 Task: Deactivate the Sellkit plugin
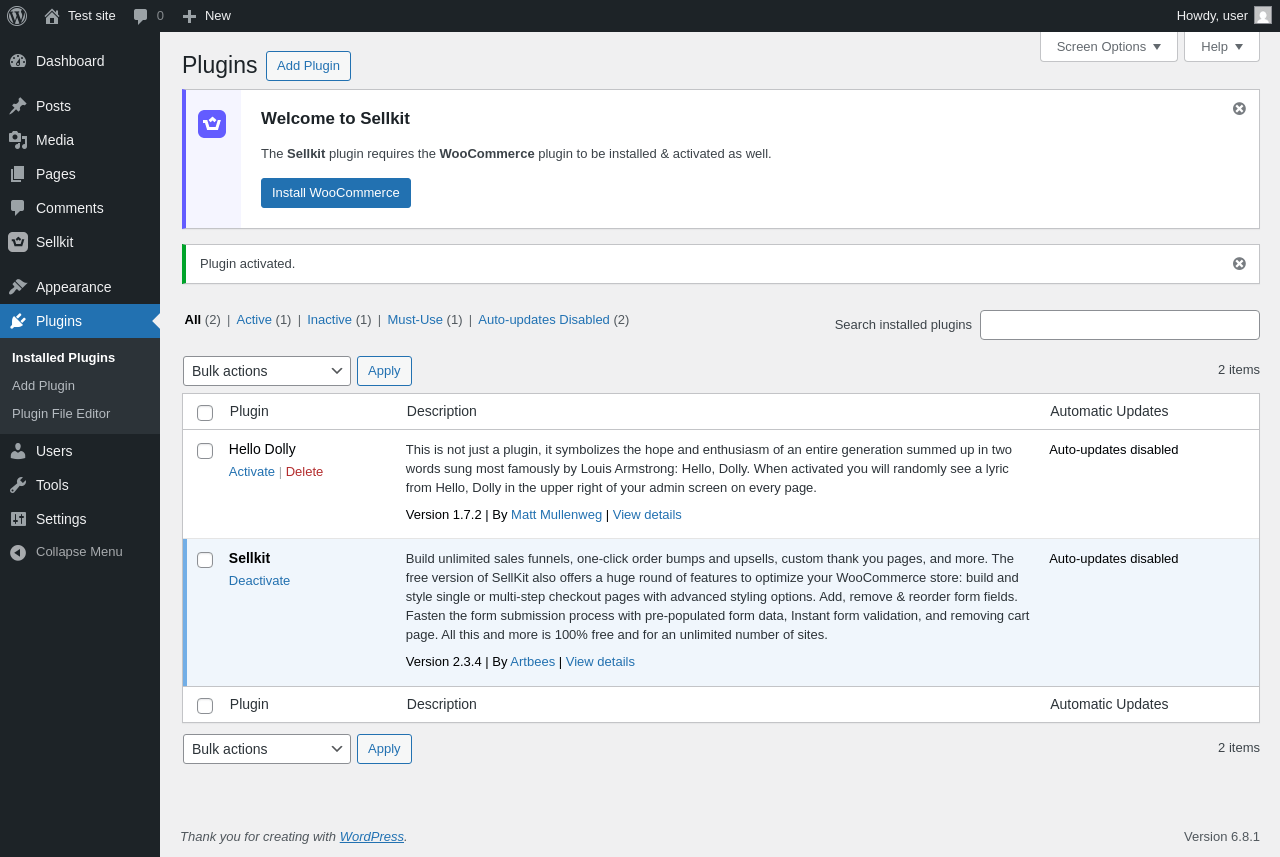coord(259,581)
